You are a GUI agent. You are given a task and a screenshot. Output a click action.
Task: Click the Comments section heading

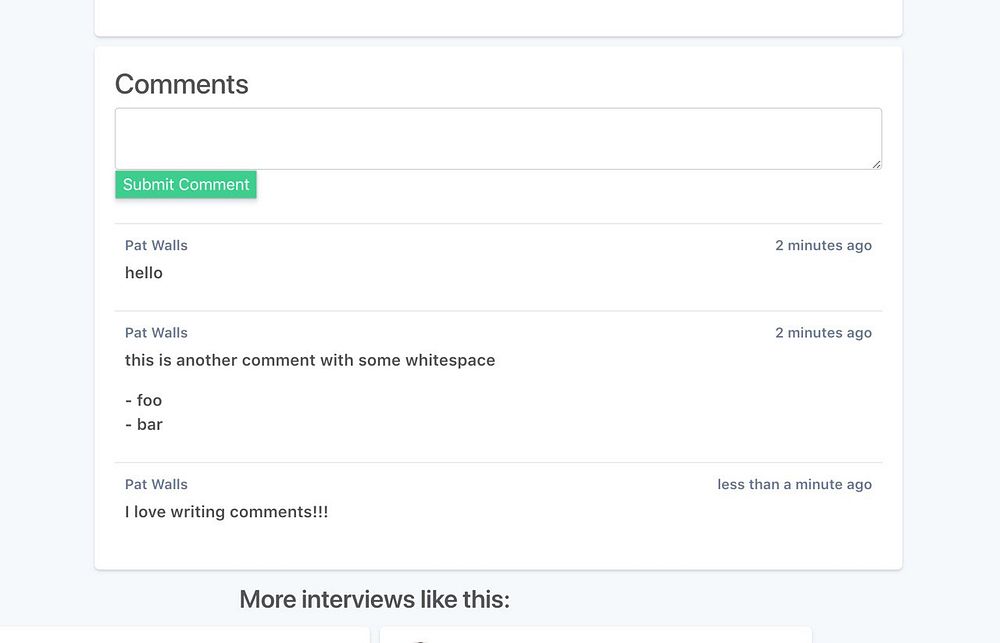click(182, 84)
